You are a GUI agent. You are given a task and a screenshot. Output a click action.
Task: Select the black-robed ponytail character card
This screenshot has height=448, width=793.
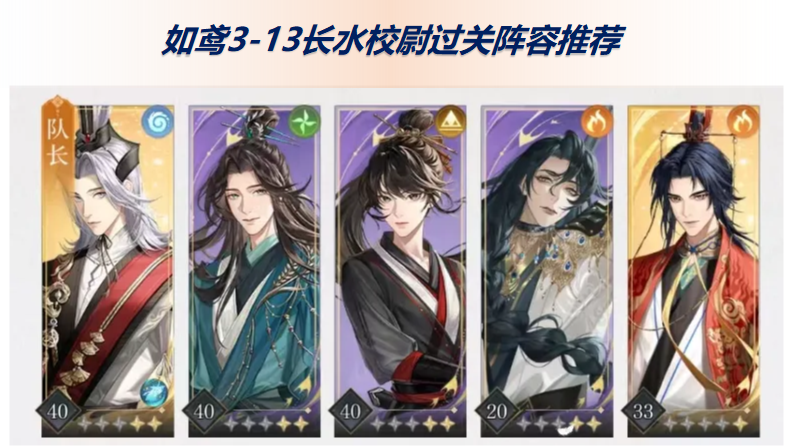pos(401,271)
